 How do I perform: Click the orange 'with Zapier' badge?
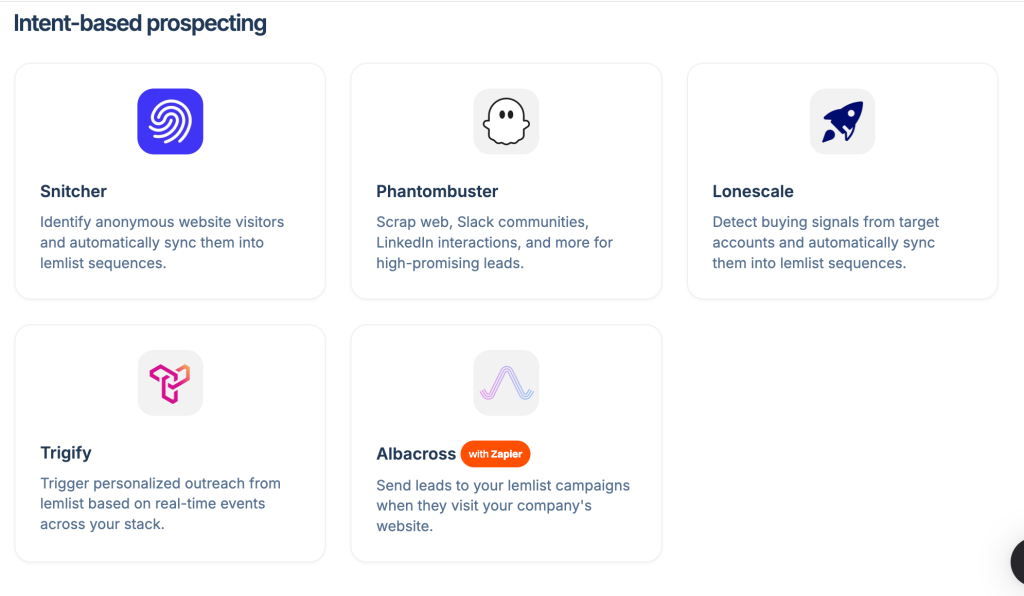coord(495,453)
